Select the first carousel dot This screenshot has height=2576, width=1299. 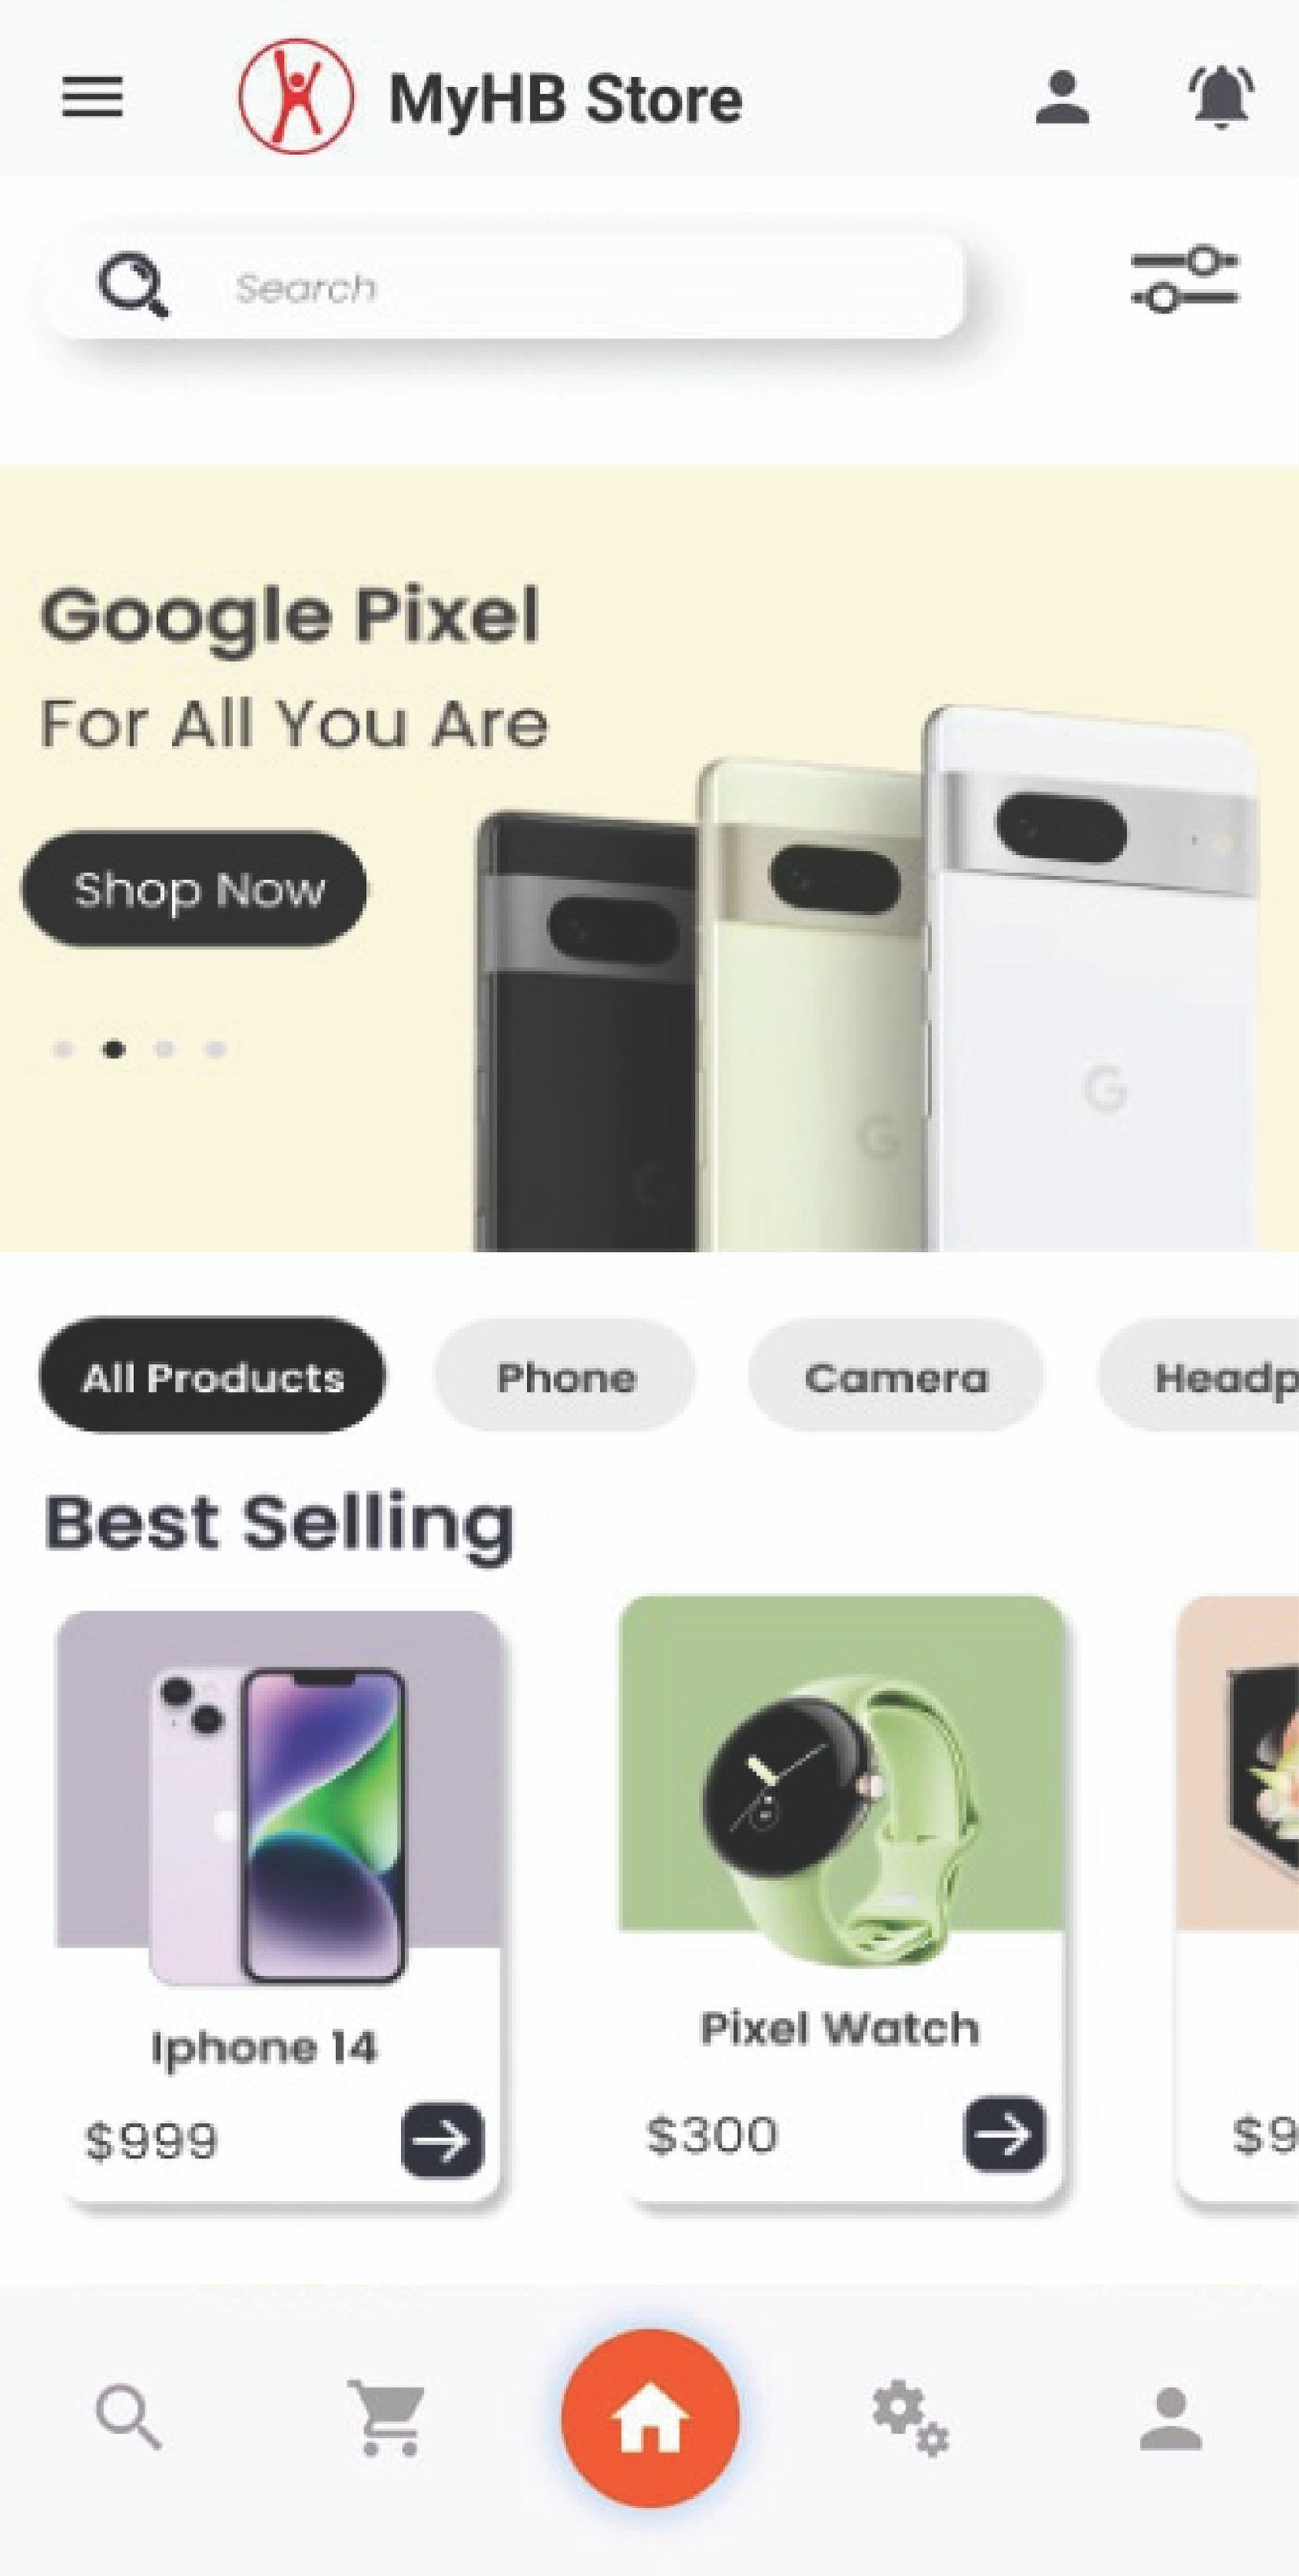click(63, 1049)
